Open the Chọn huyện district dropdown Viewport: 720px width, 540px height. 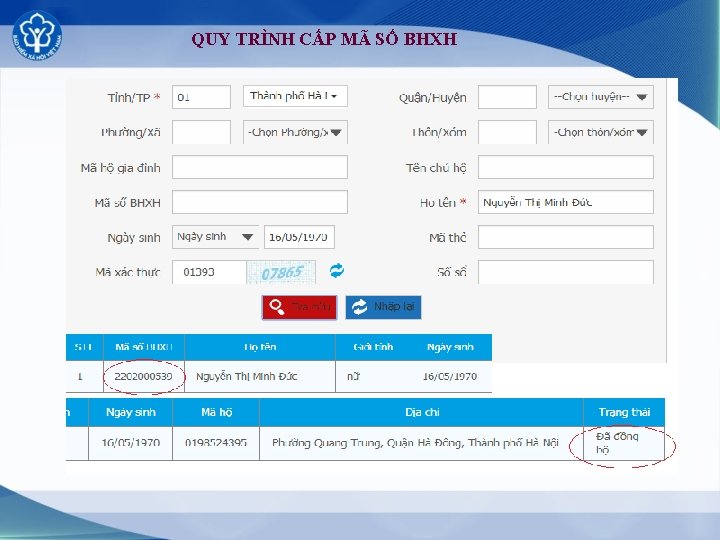tap(601, 97)
